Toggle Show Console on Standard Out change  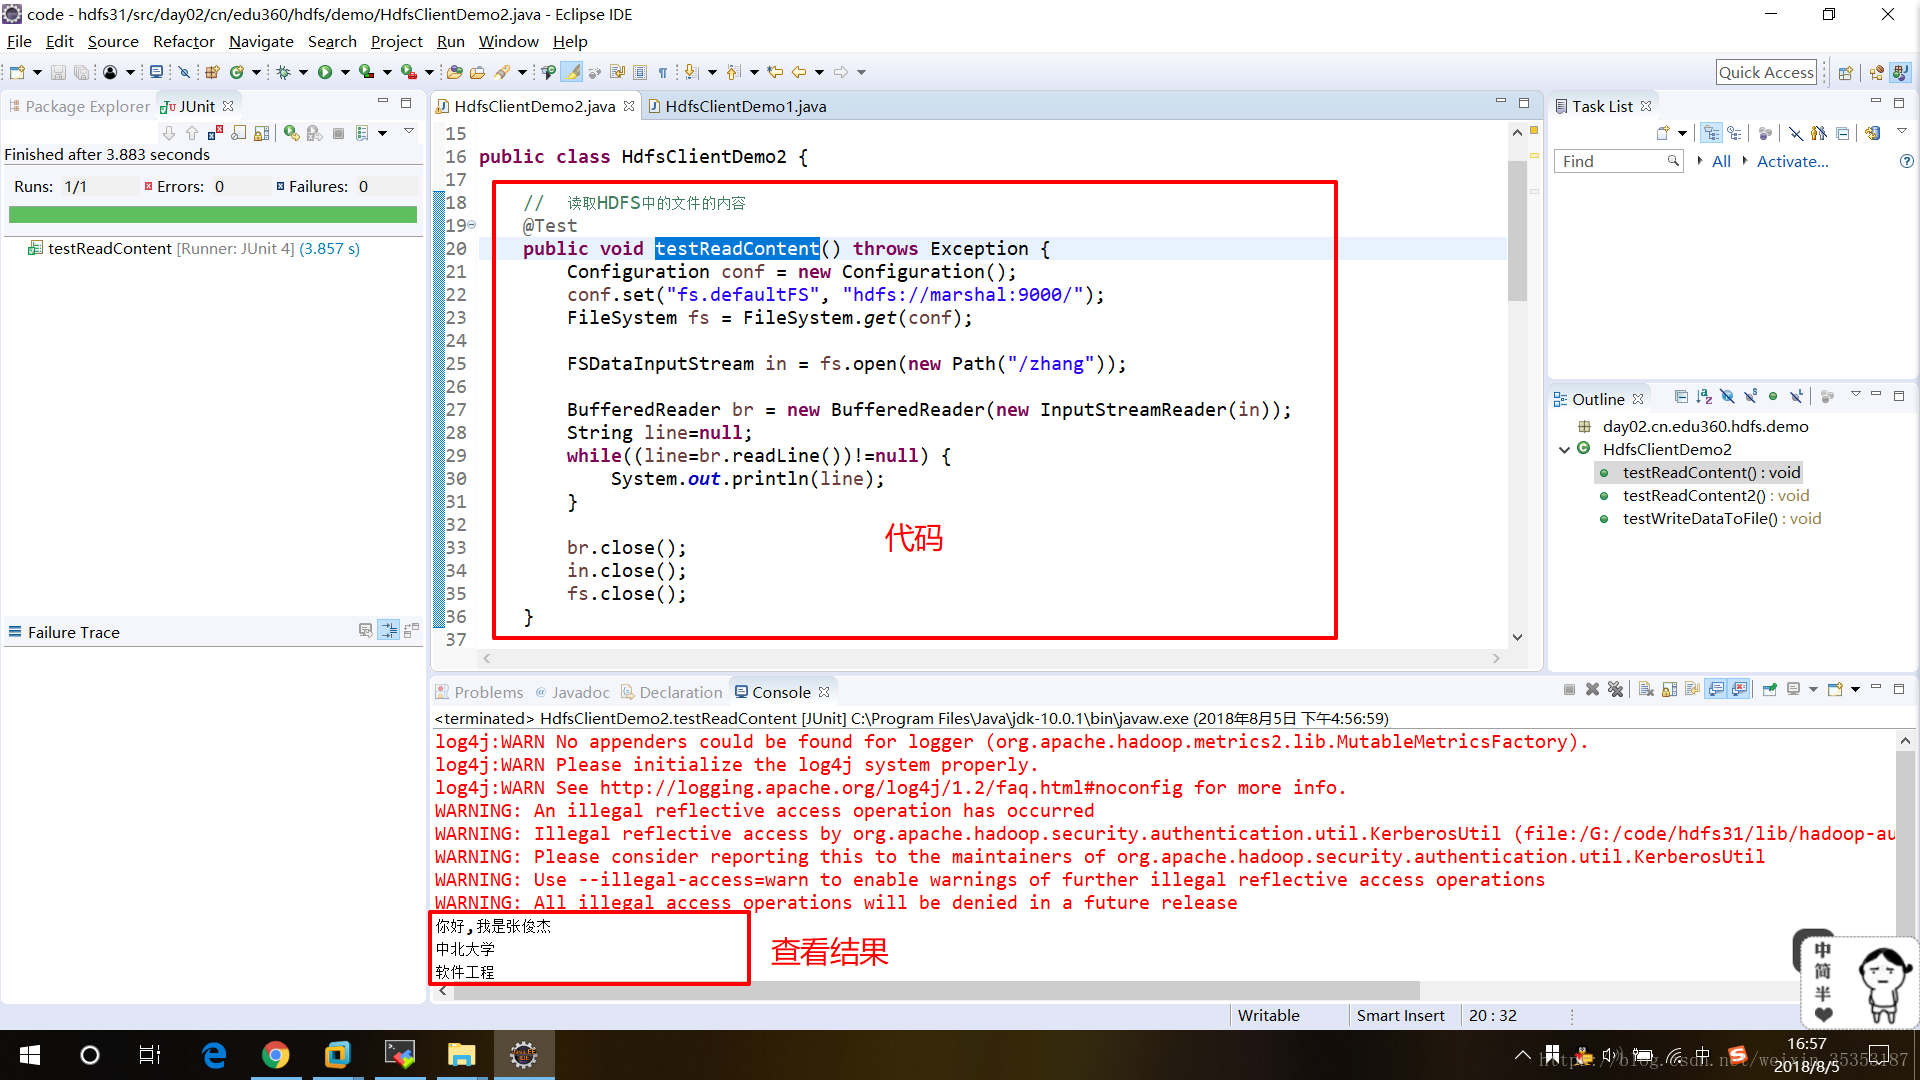pos(1716,689)
